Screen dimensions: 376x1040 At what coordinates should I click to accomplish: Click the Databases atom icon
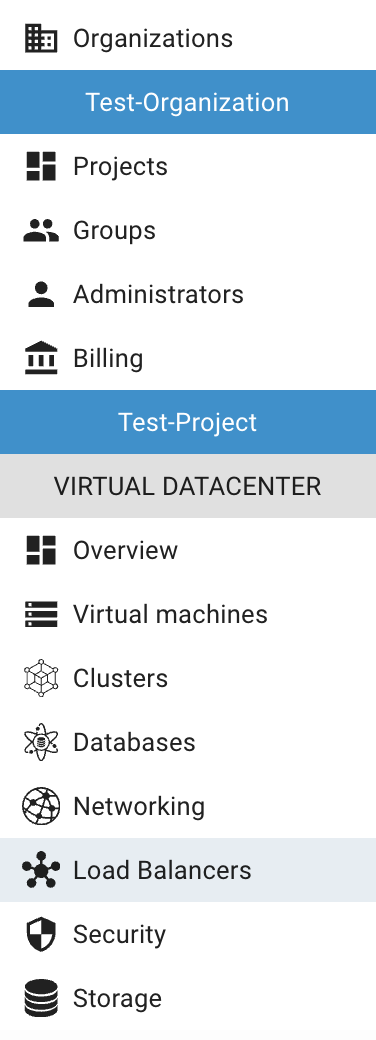(41, 742)
